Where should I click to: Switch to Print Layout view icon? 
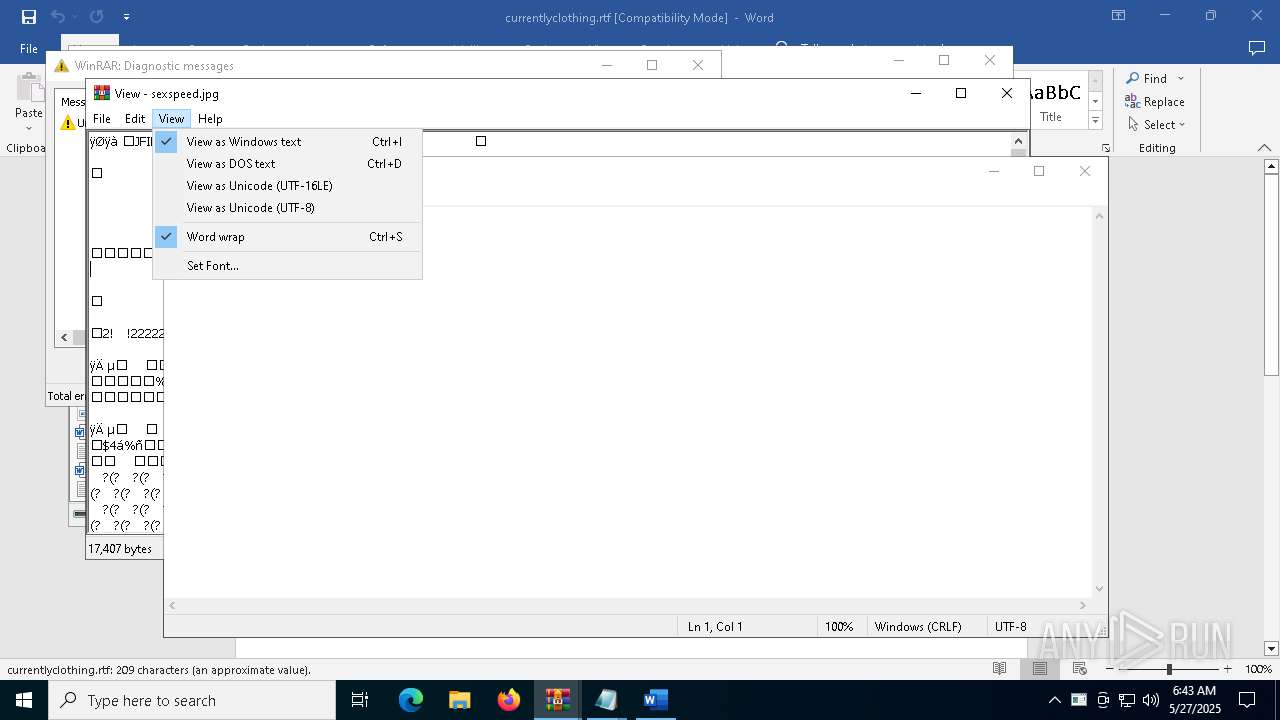pos(1040,669)
